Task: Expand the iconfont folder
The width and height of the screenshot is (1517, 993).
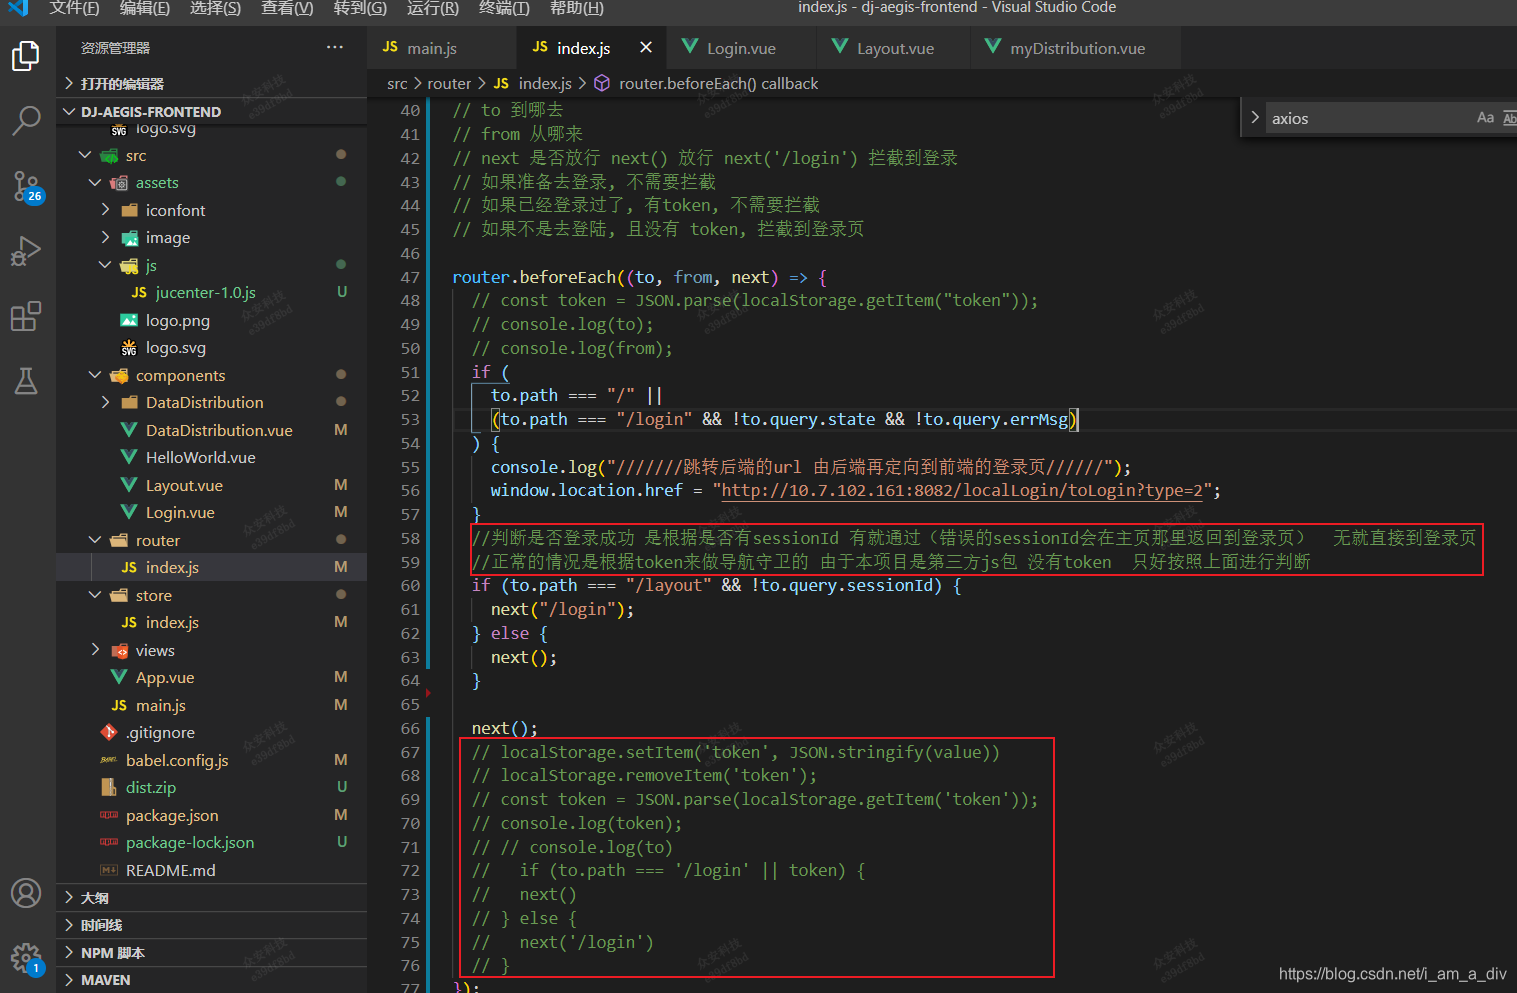Action: [x=212, y=210]
